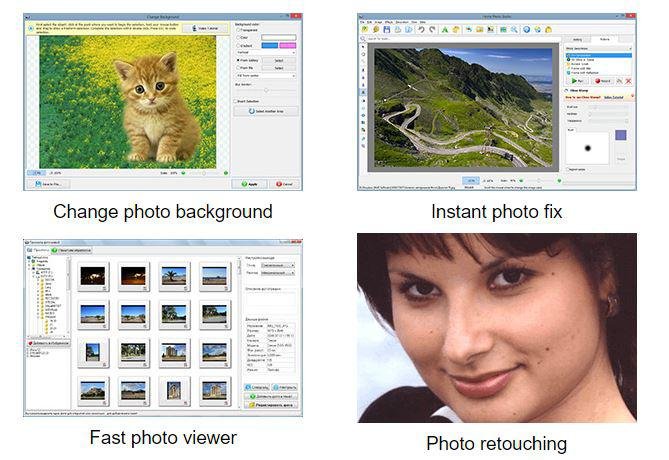Click the magnifier icon beside the green grid icon
Image resolution: width=669 pixels, height=460 pixels.
[x=514, y=29]
